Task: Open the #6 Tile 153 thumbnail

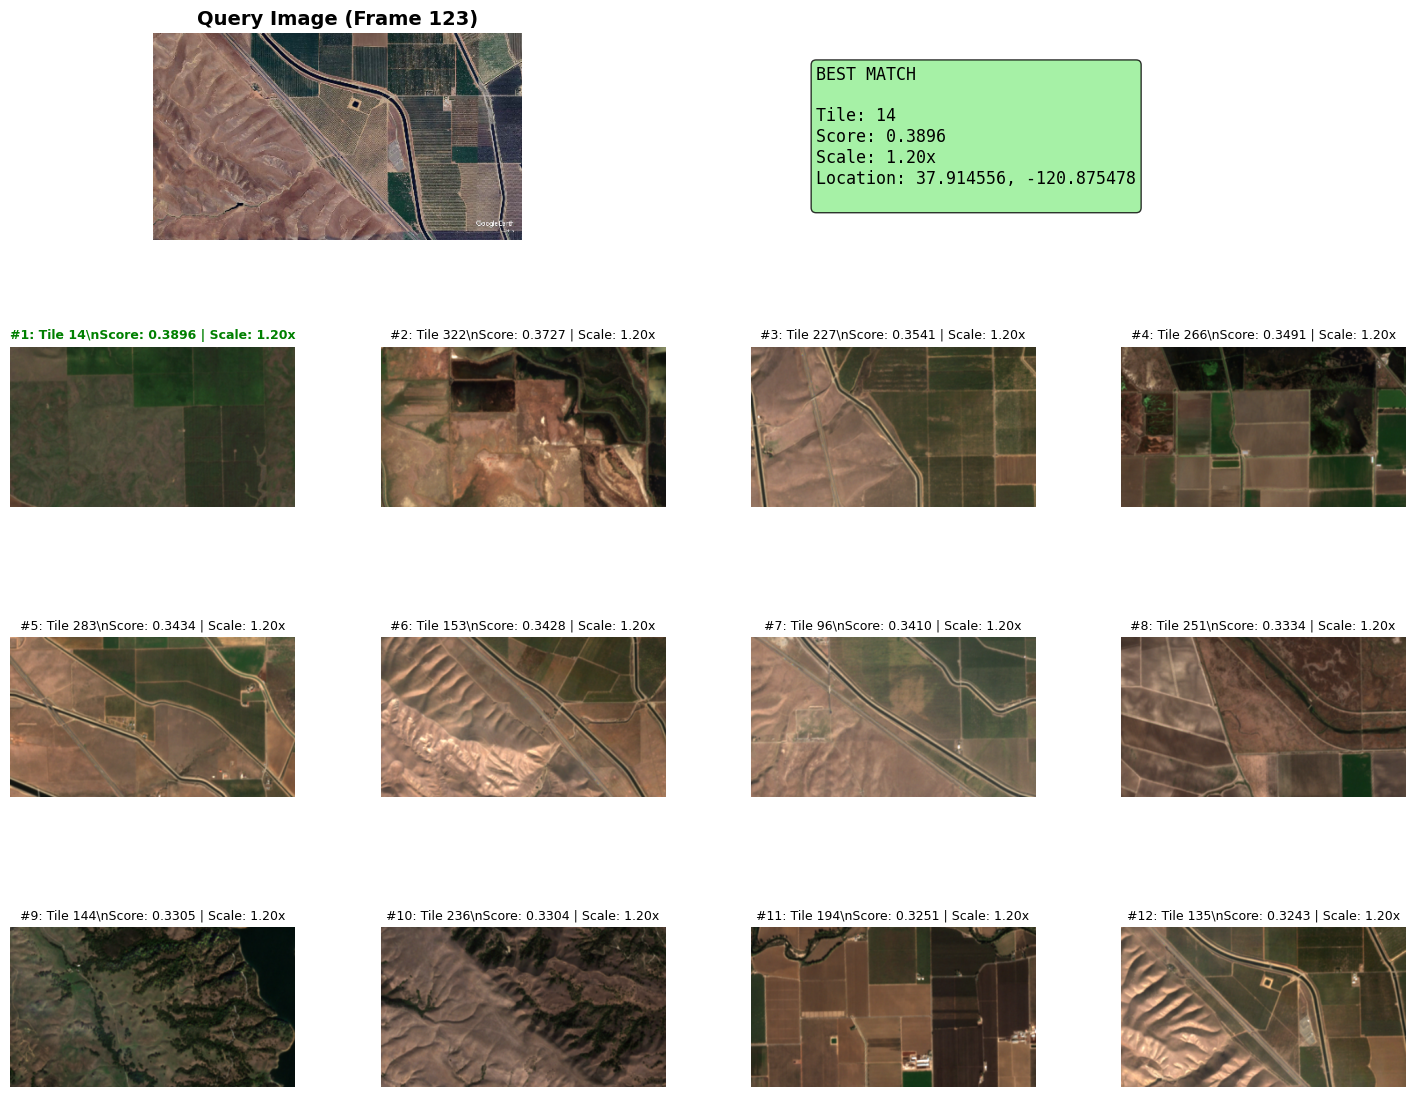Action: click(523, 717)
